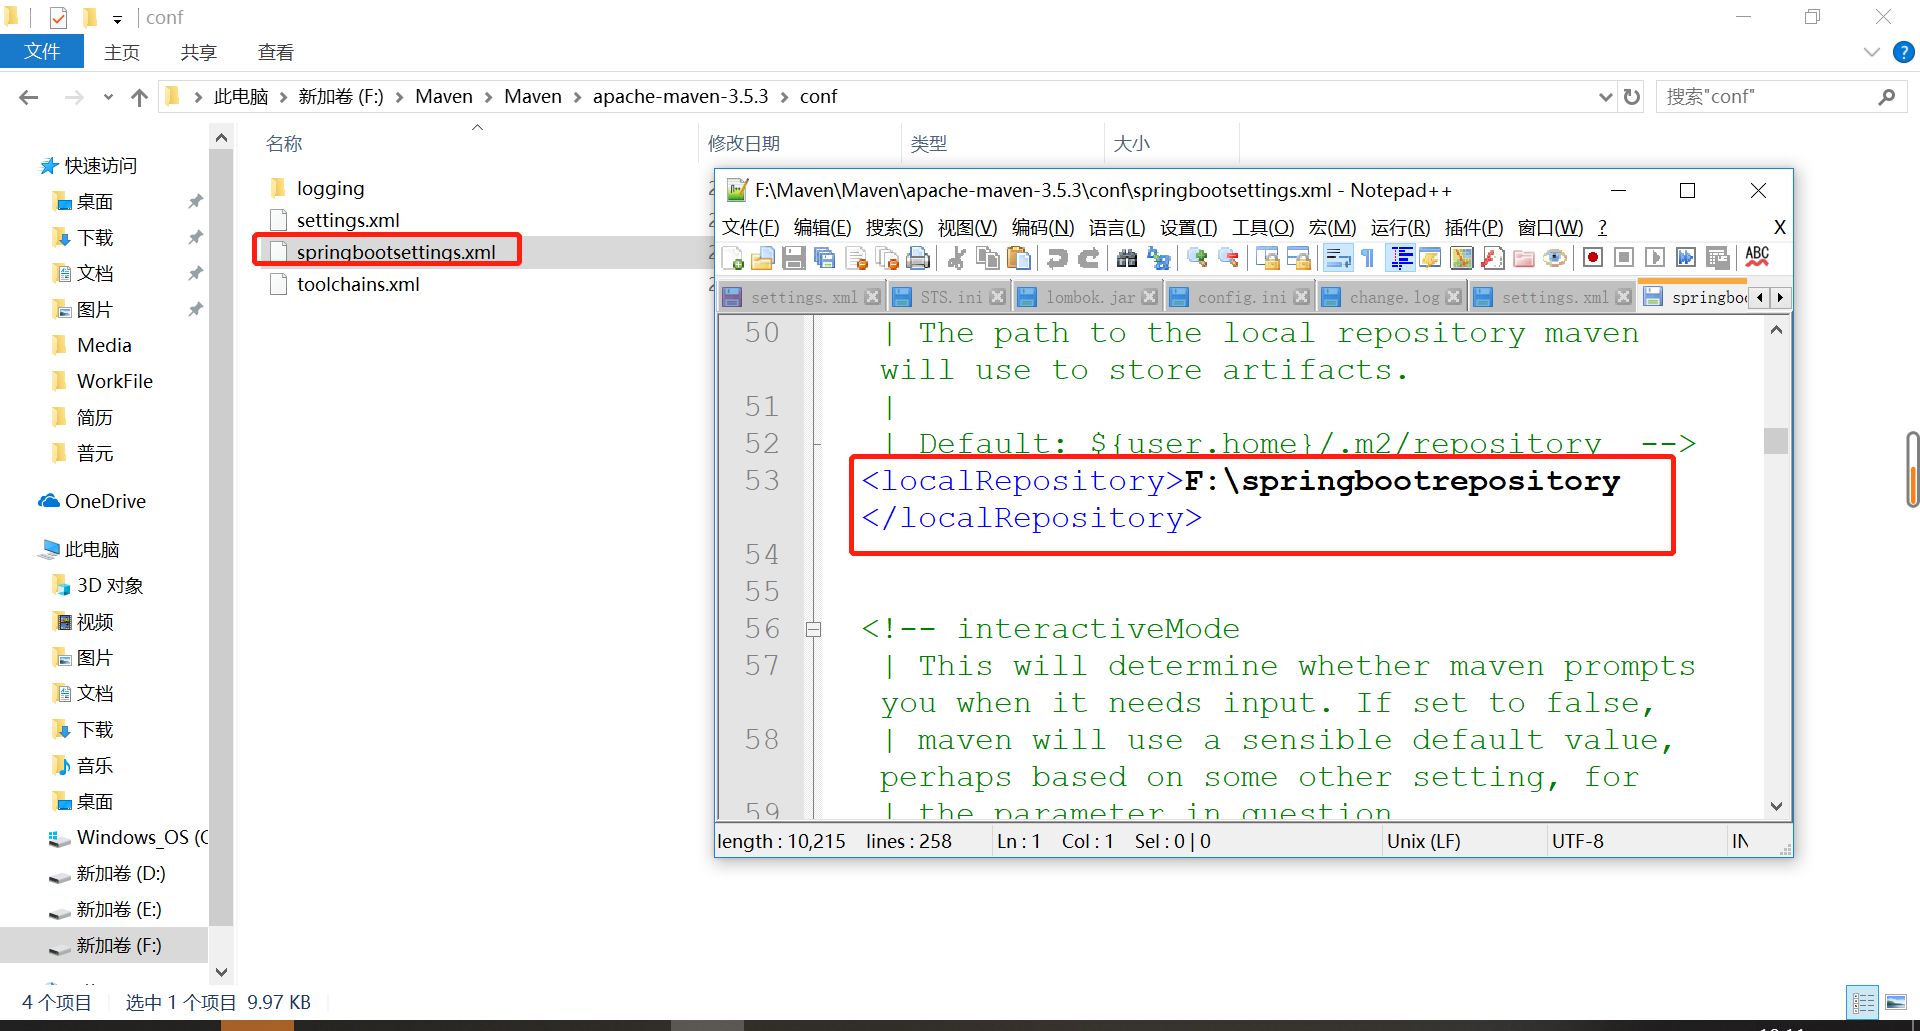Viewport: 1920px width, 1031px height.
Task: Open the address bar history dropdown
Action: (1605, 97)
